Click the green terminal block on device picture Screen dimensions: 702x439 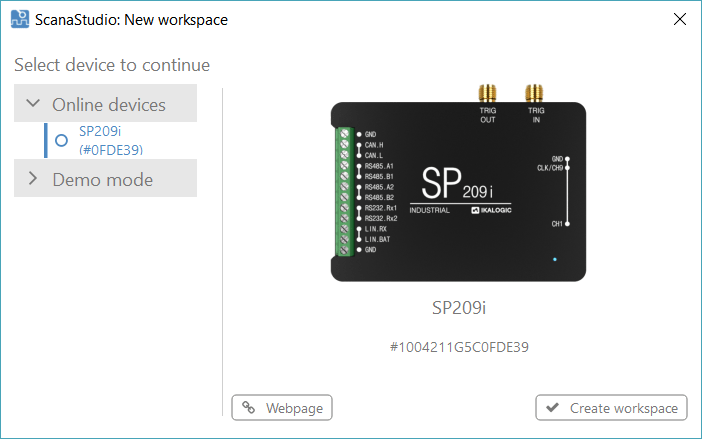click(347, 192)
